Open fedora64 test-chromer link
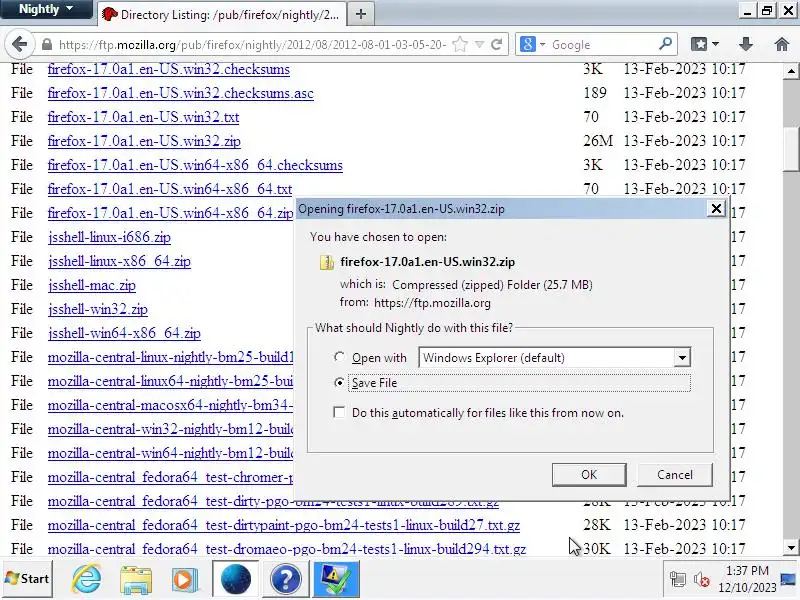The image size is (800, 600). tap(171, 477)
